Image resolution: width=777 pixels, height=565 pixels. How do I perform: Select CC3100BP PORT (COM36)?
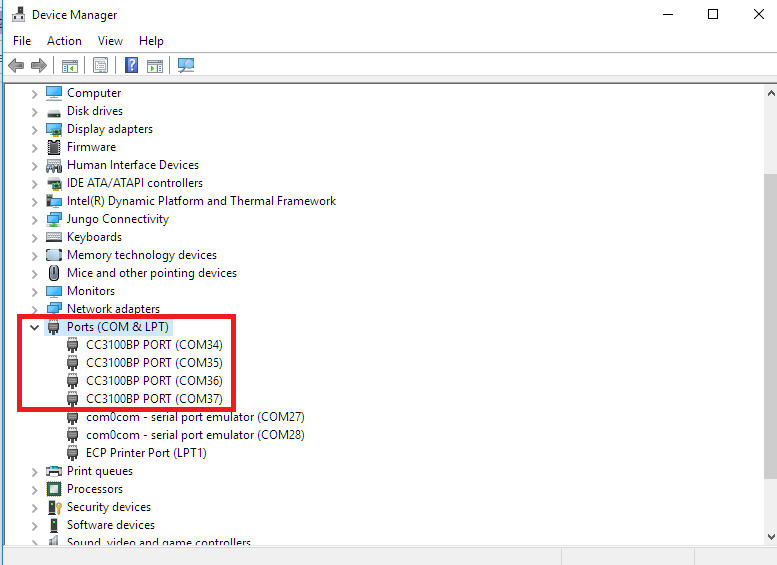click(x=154, y=381)
